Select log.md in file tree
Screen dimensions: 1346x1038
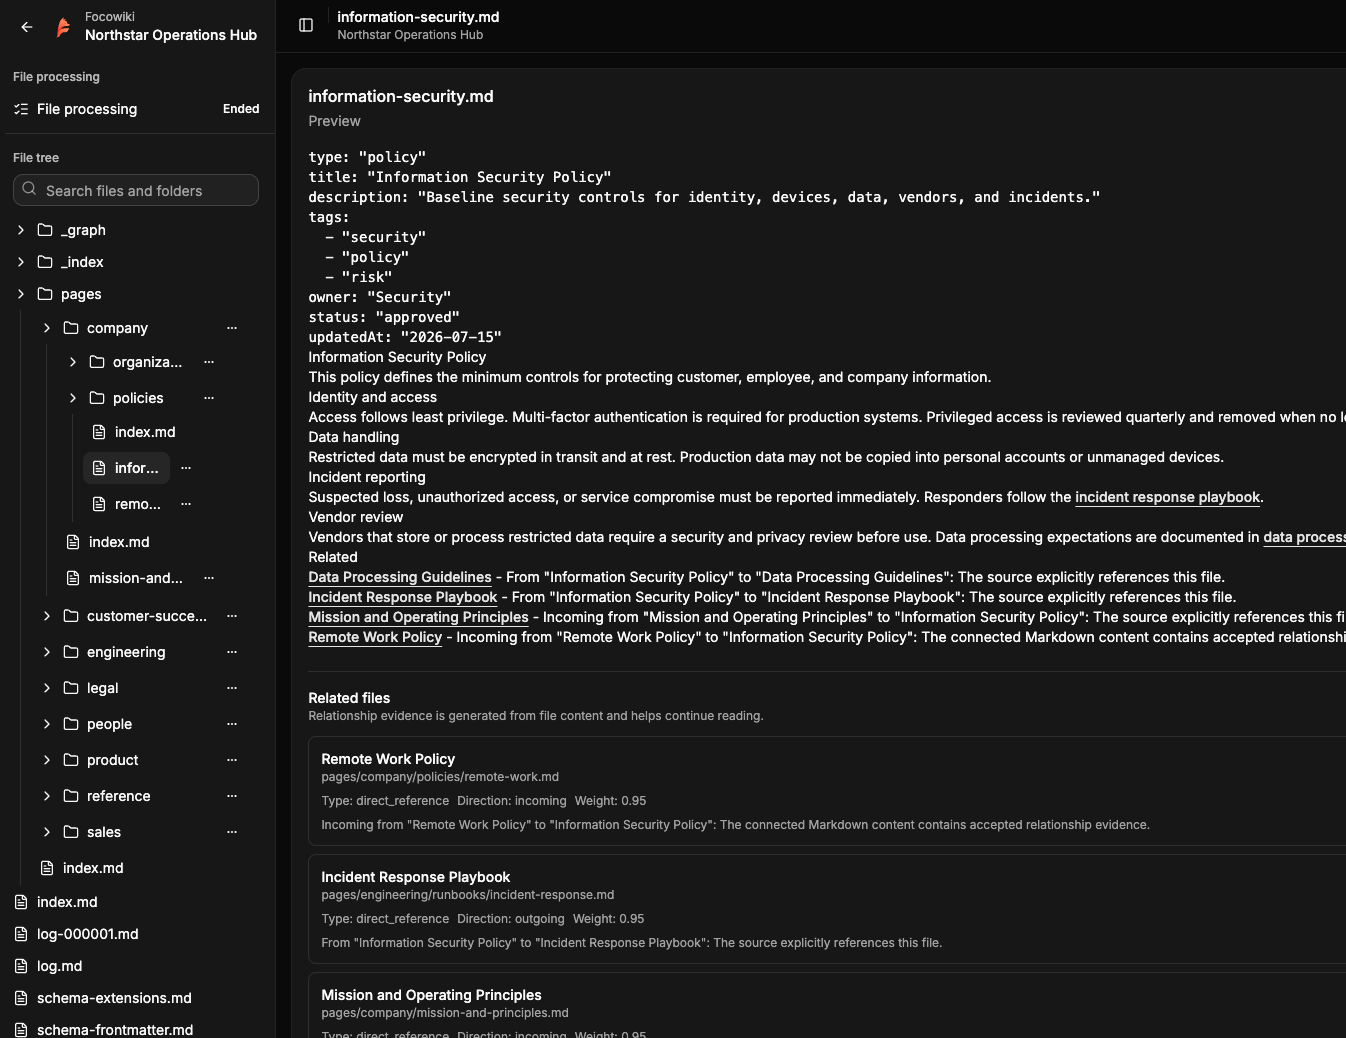tap(60, 966)
